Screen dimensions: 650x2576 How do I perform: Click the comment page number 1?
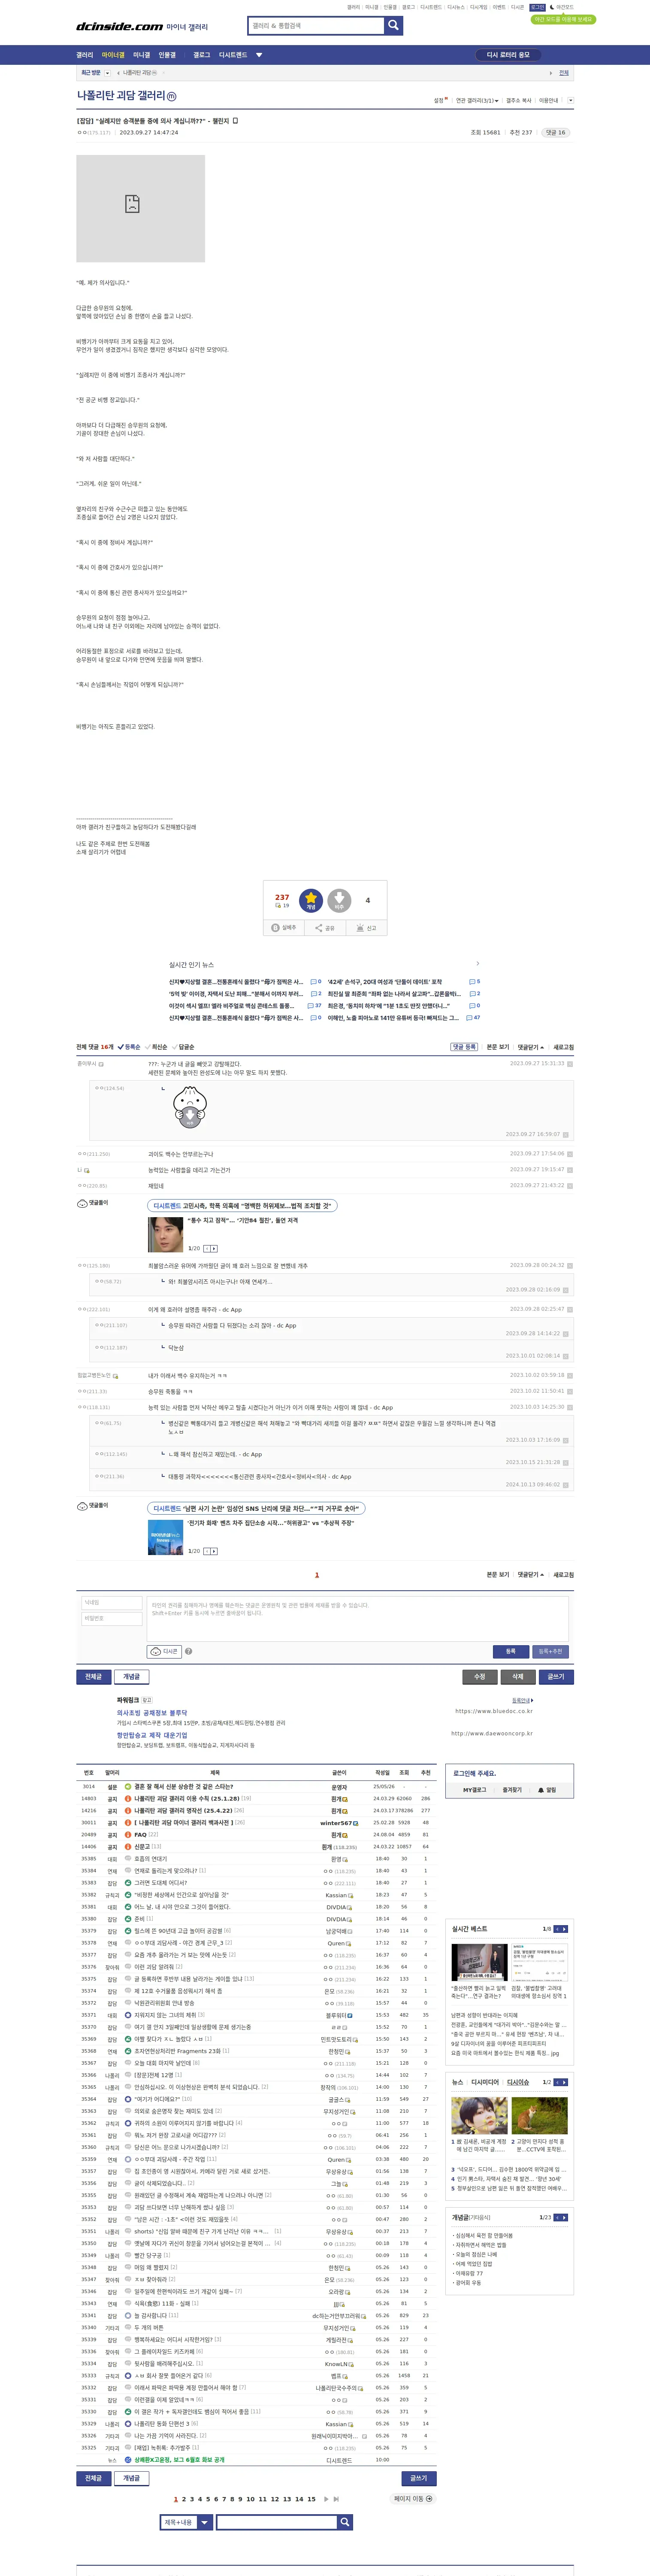(x=317, y=1575)
